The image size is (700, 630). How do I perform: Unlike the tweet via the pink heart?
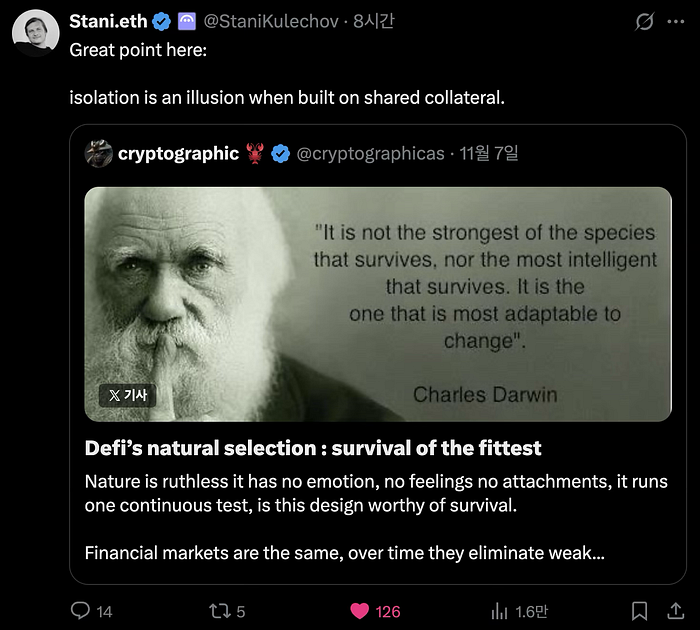point(359,610)
